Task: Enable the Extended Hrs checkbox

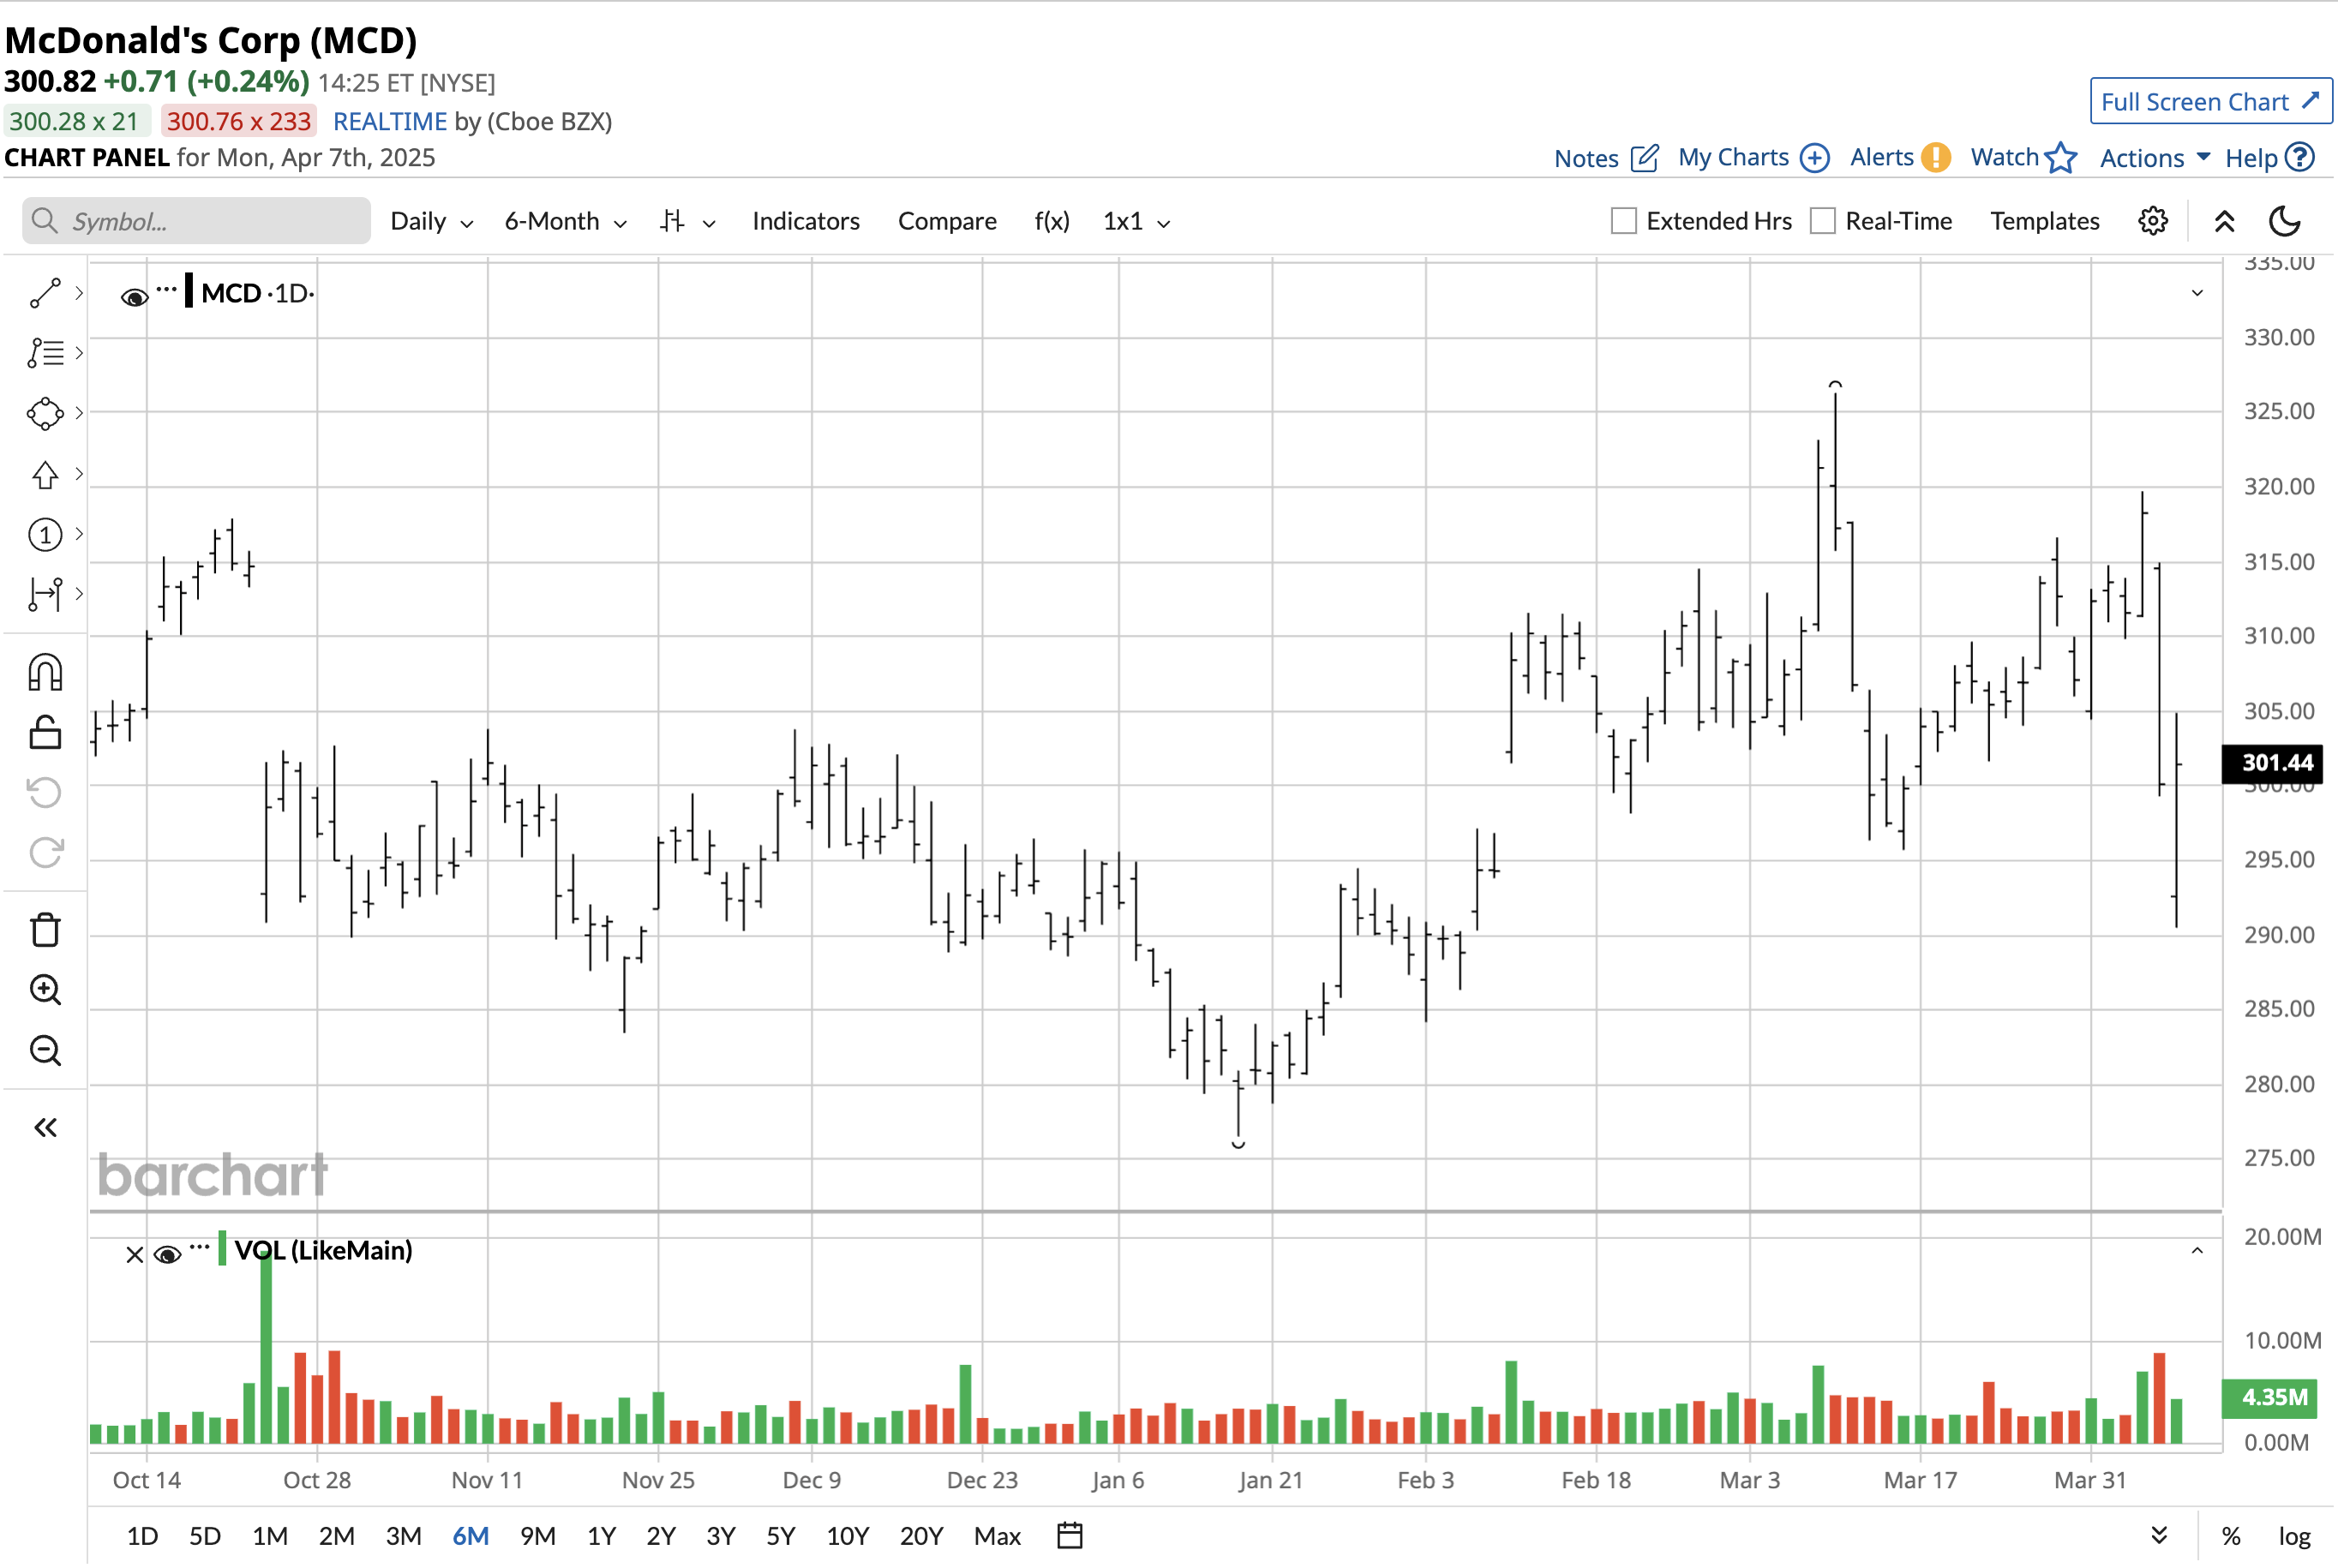Action: [x=1623, y=221]
